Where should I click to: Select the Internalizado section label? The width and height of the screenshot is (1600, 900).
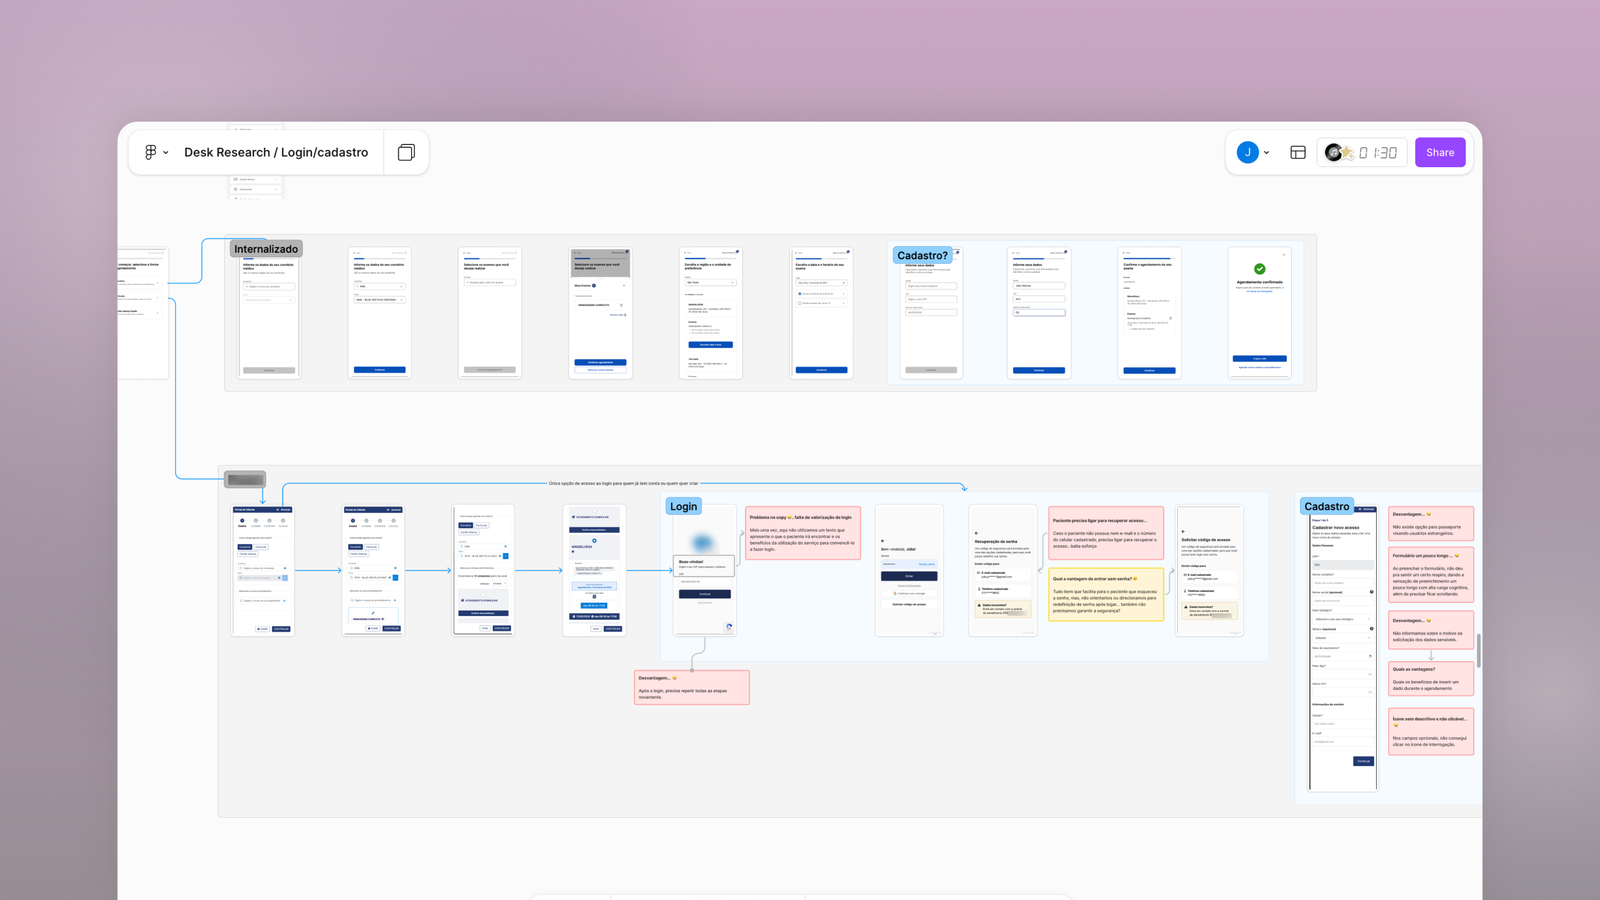[x=266, y=249]
